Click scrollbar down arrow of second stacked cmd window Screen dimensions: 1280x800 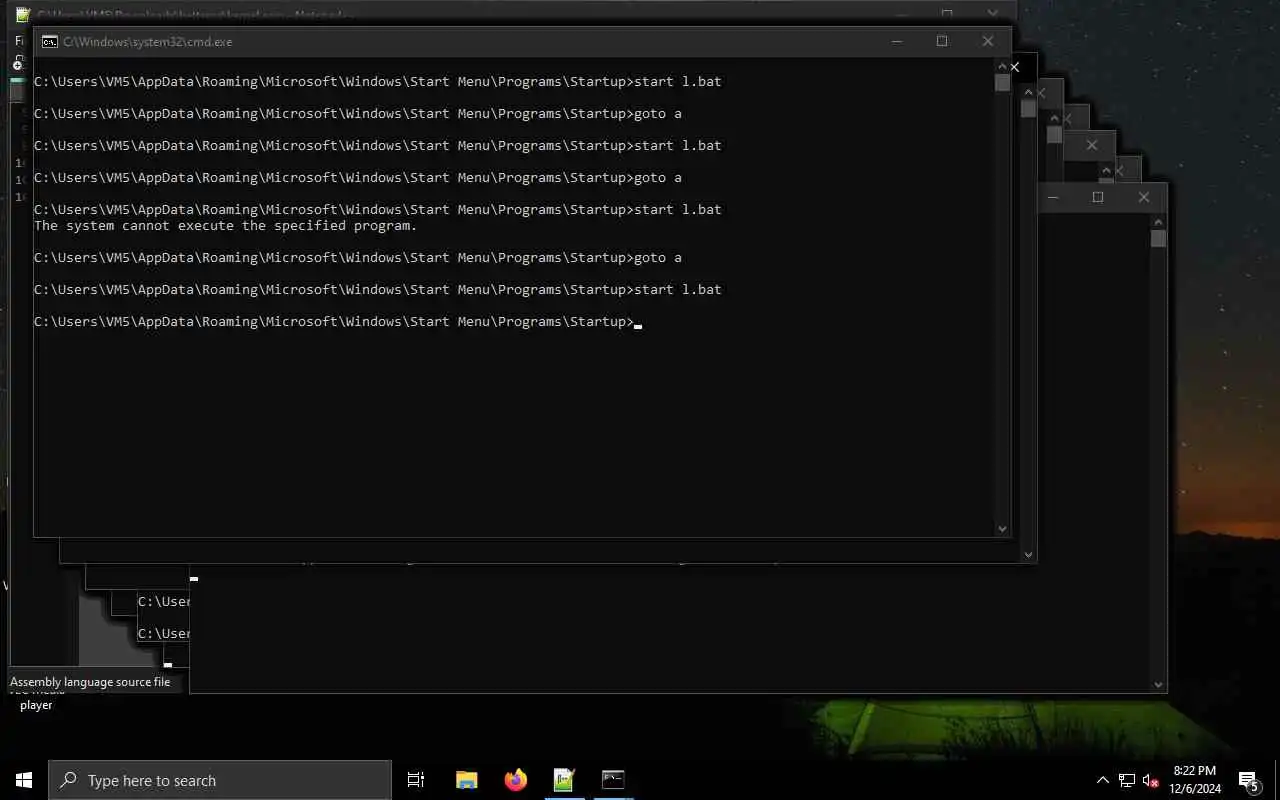pos(1028,554)
